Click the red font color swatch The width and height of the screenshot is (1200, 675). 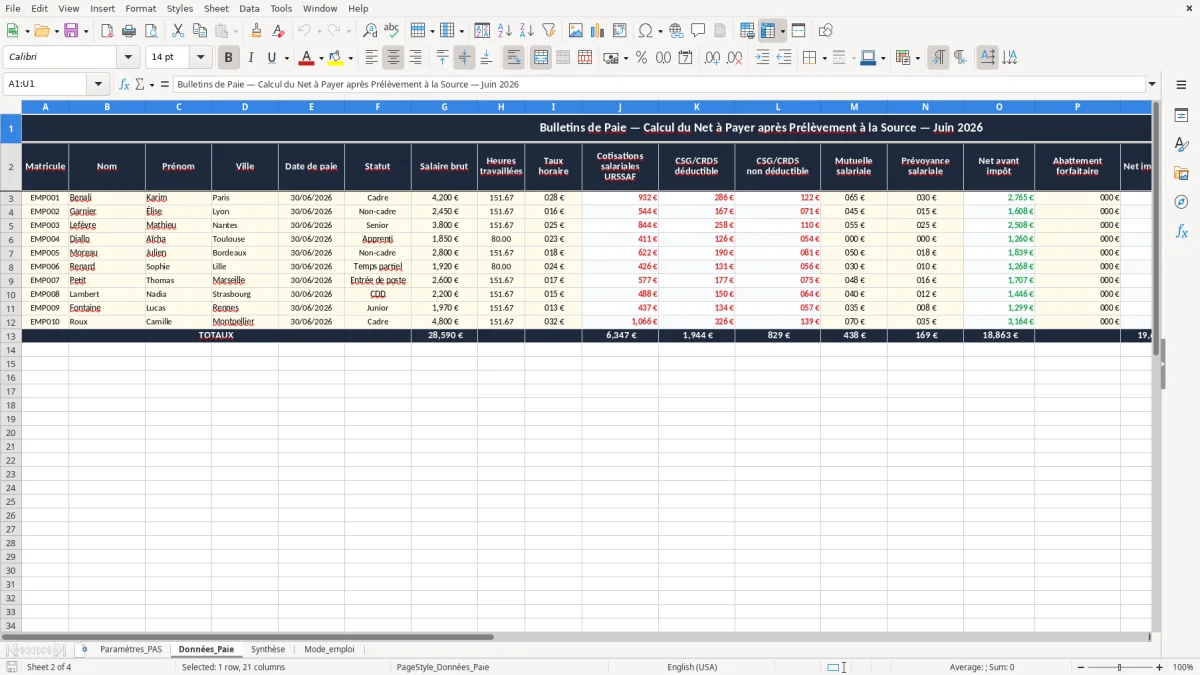[307, 58]
